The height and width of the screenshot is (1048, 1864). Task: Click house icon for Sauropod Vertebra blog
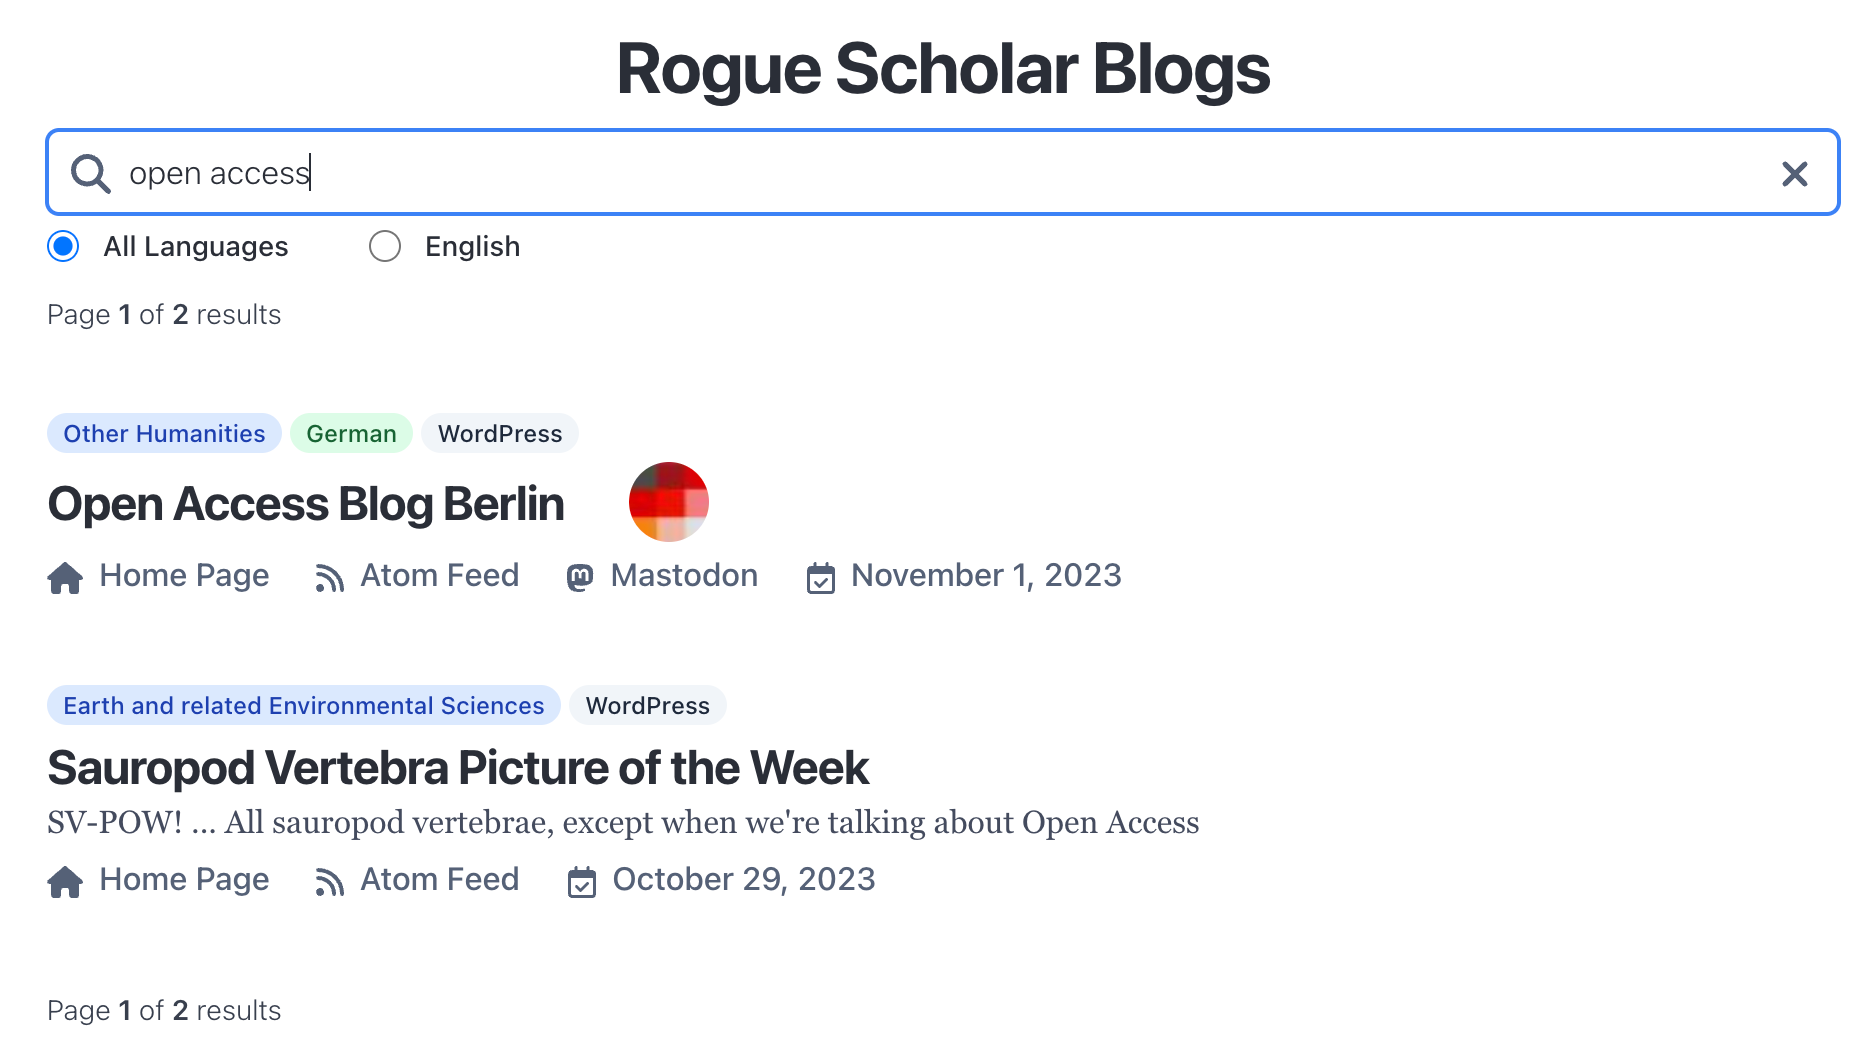pyautogui.click(x=65, y=882)
